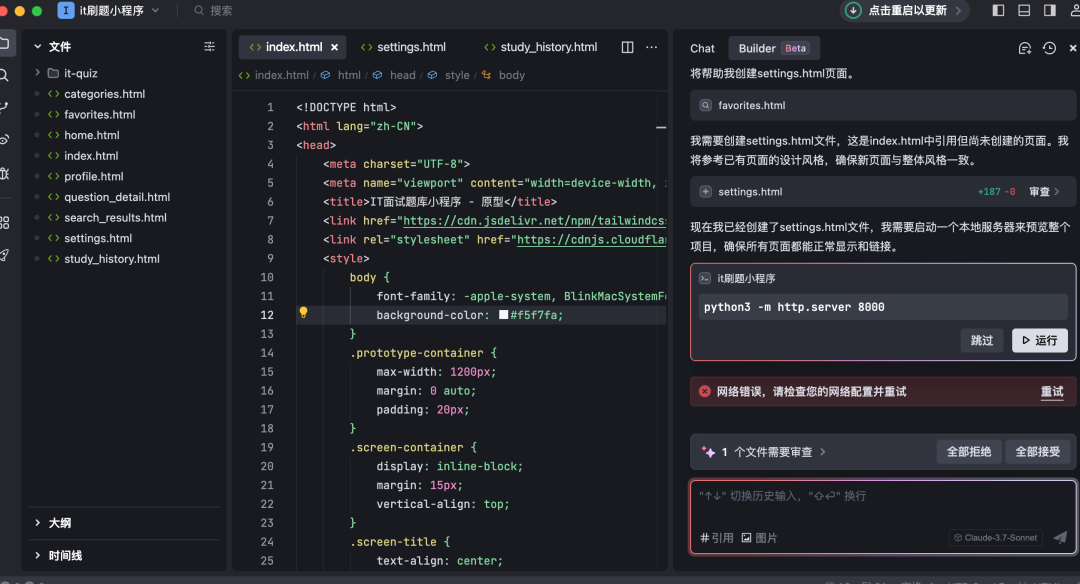Switch to the Chat tab
This screenshot has width=1080, height=584.
point(702,48)
